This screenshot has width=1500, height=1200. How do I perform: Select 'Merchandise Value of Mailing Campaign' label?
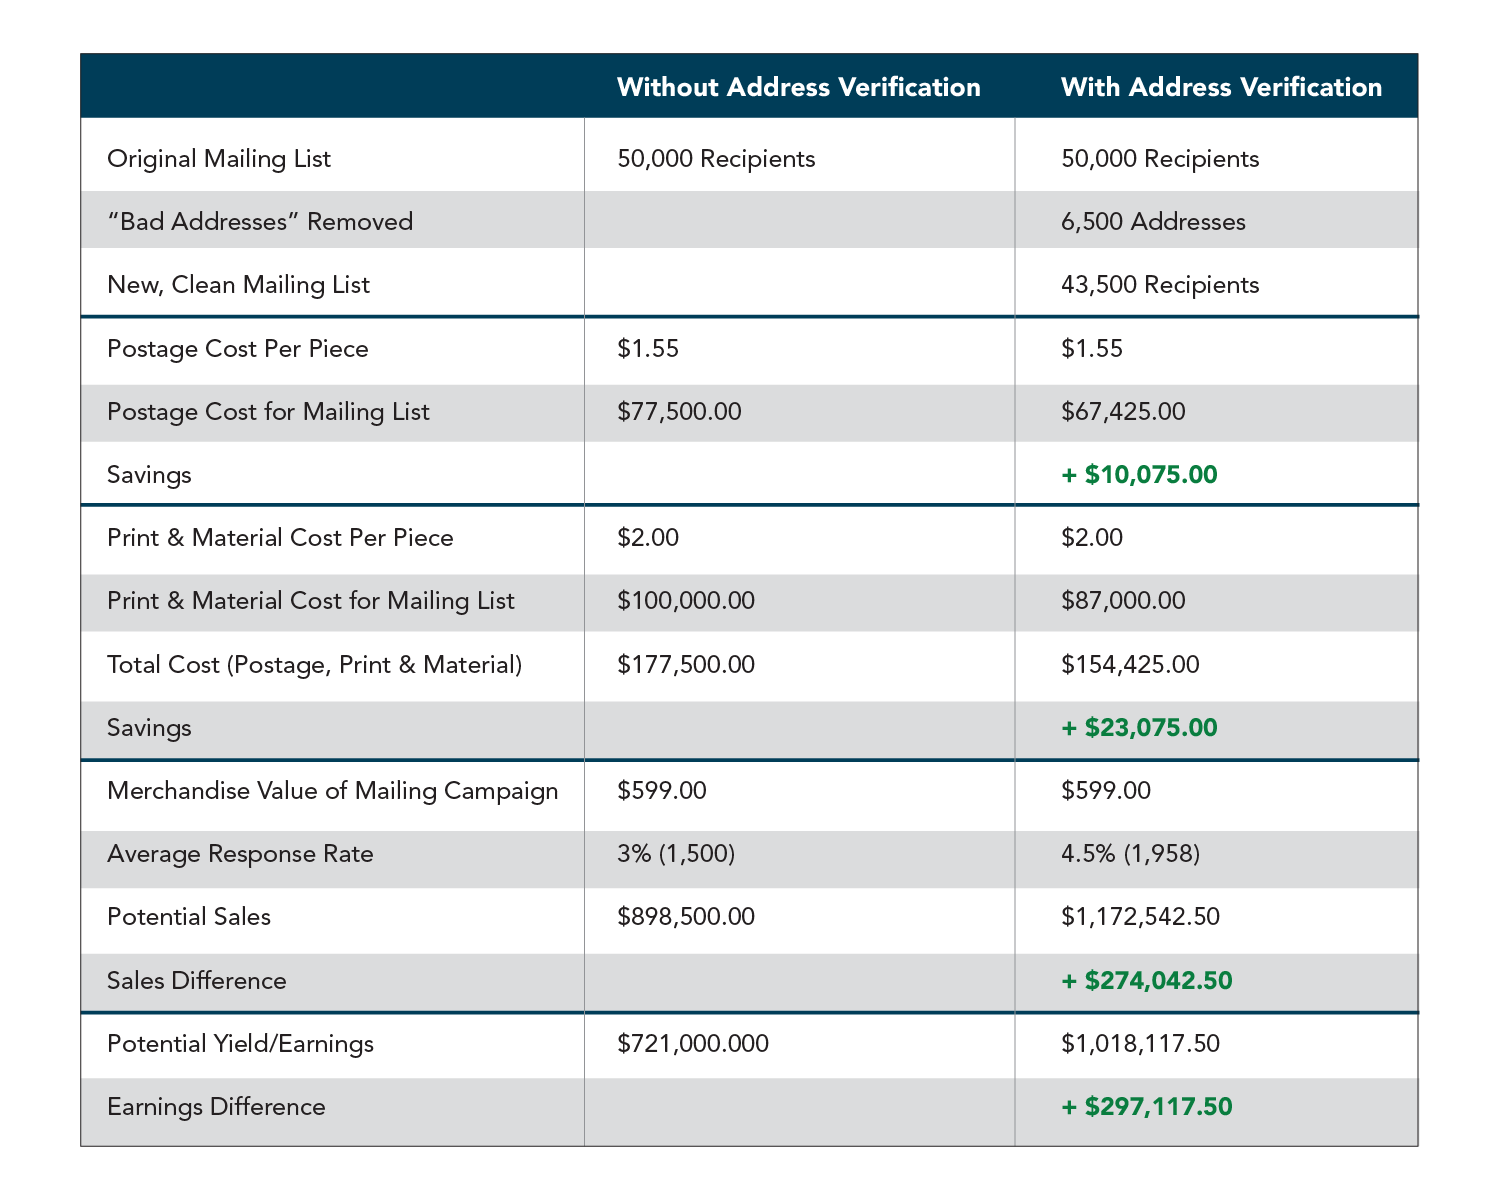(332, 791)
